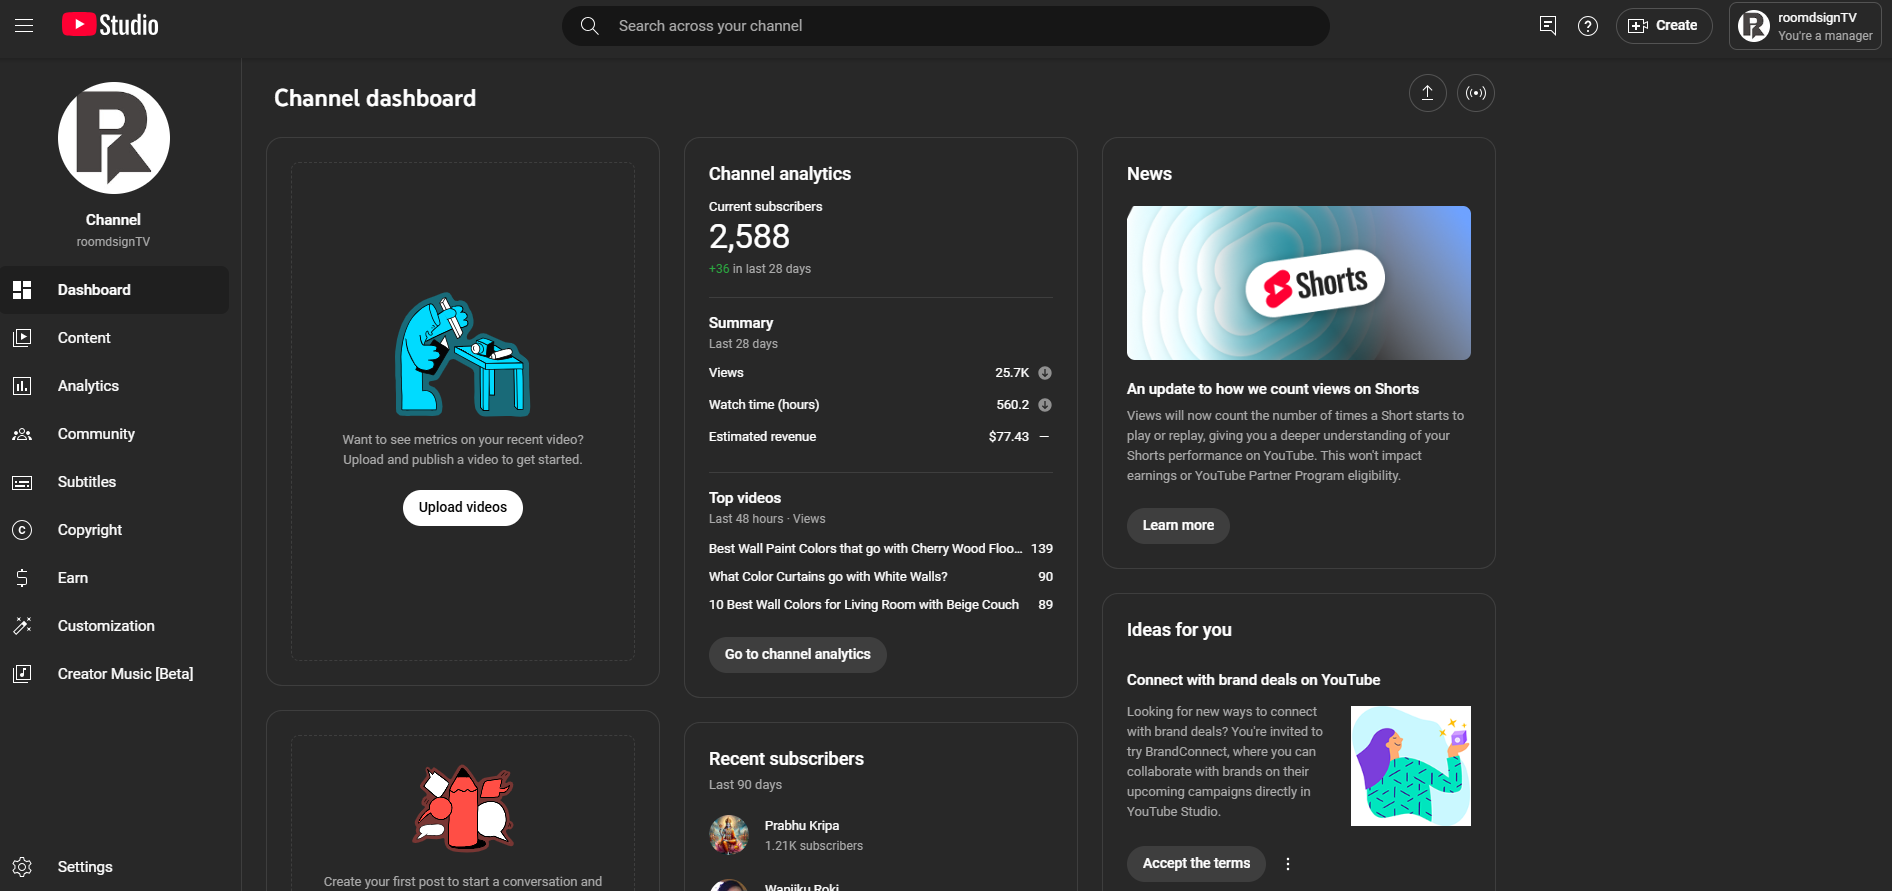
Task: Click the search magnifier icon
Action: tap(590, 26)
